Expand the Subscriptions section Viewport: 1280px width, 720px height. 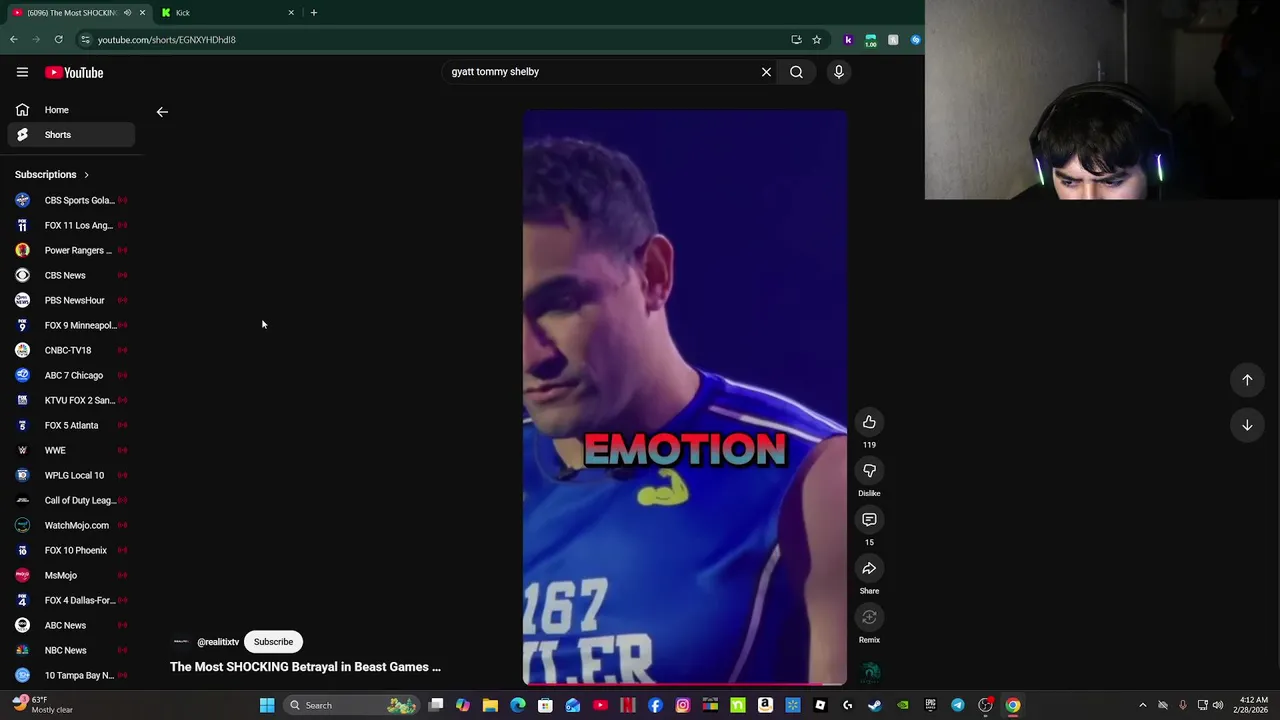(x=52, y=175)
